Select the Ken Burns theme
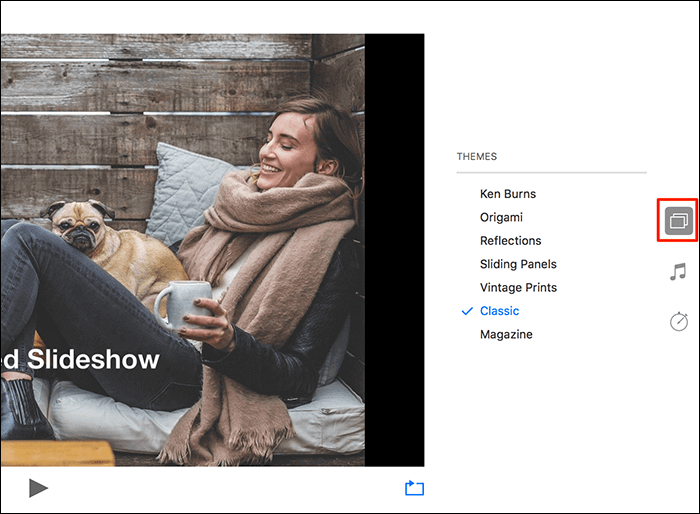Viewport: 700px width, 514px height. coord(508,194)
